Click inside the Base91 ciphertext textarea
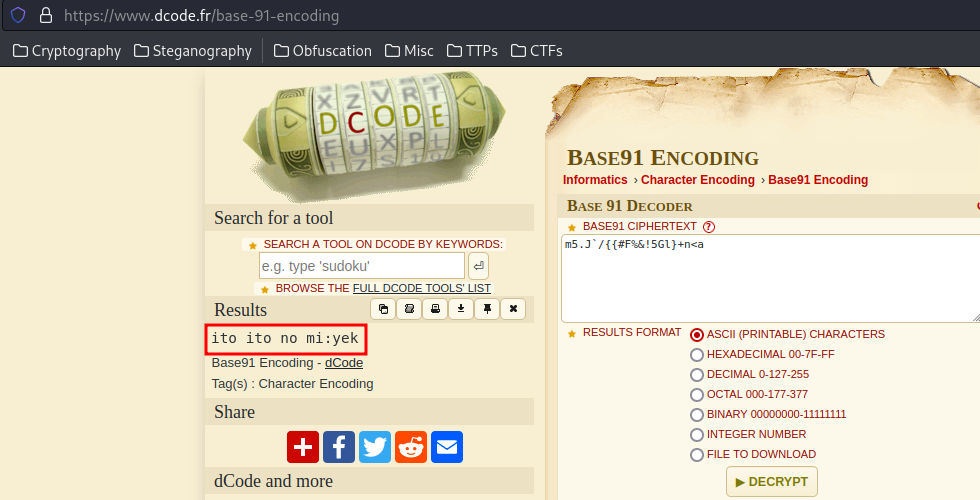The image size is (980, 500). point(771,279)
